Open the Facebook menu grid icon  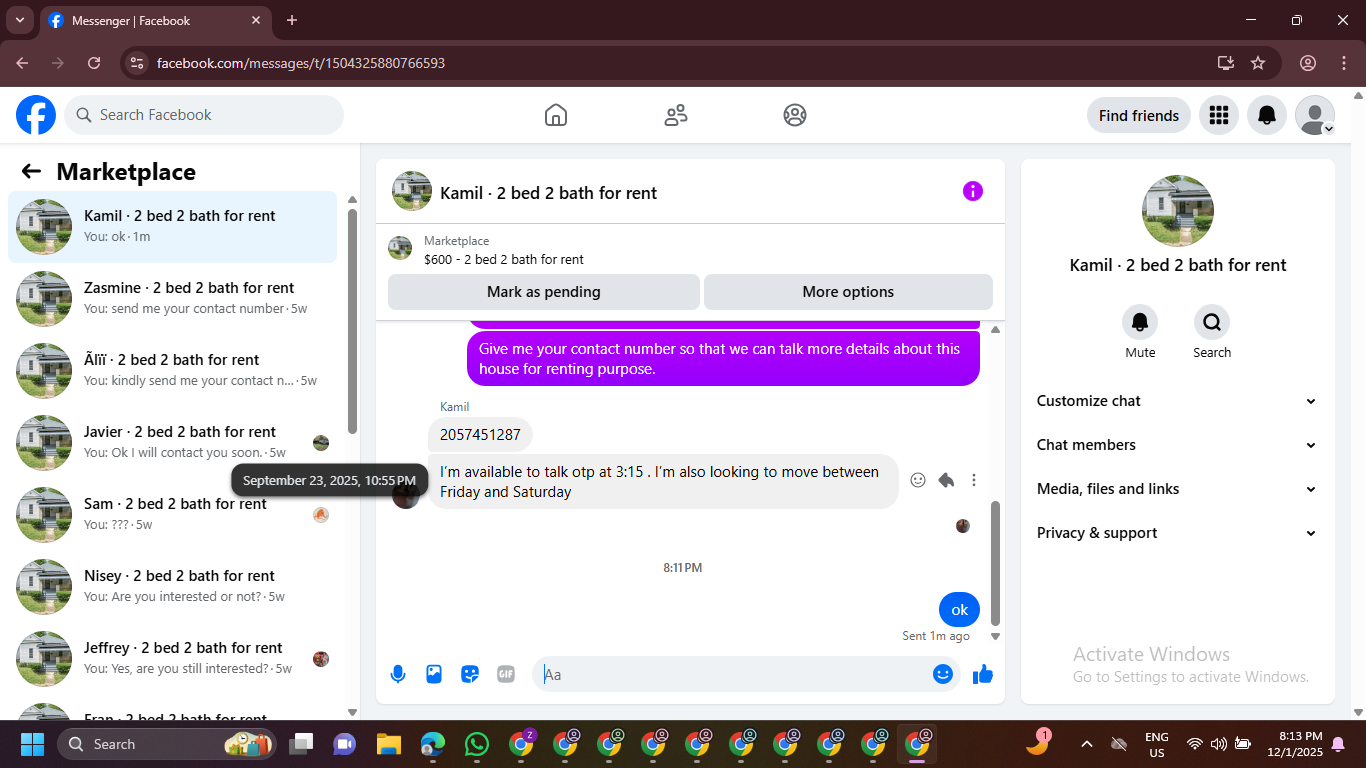point(1218,115)
